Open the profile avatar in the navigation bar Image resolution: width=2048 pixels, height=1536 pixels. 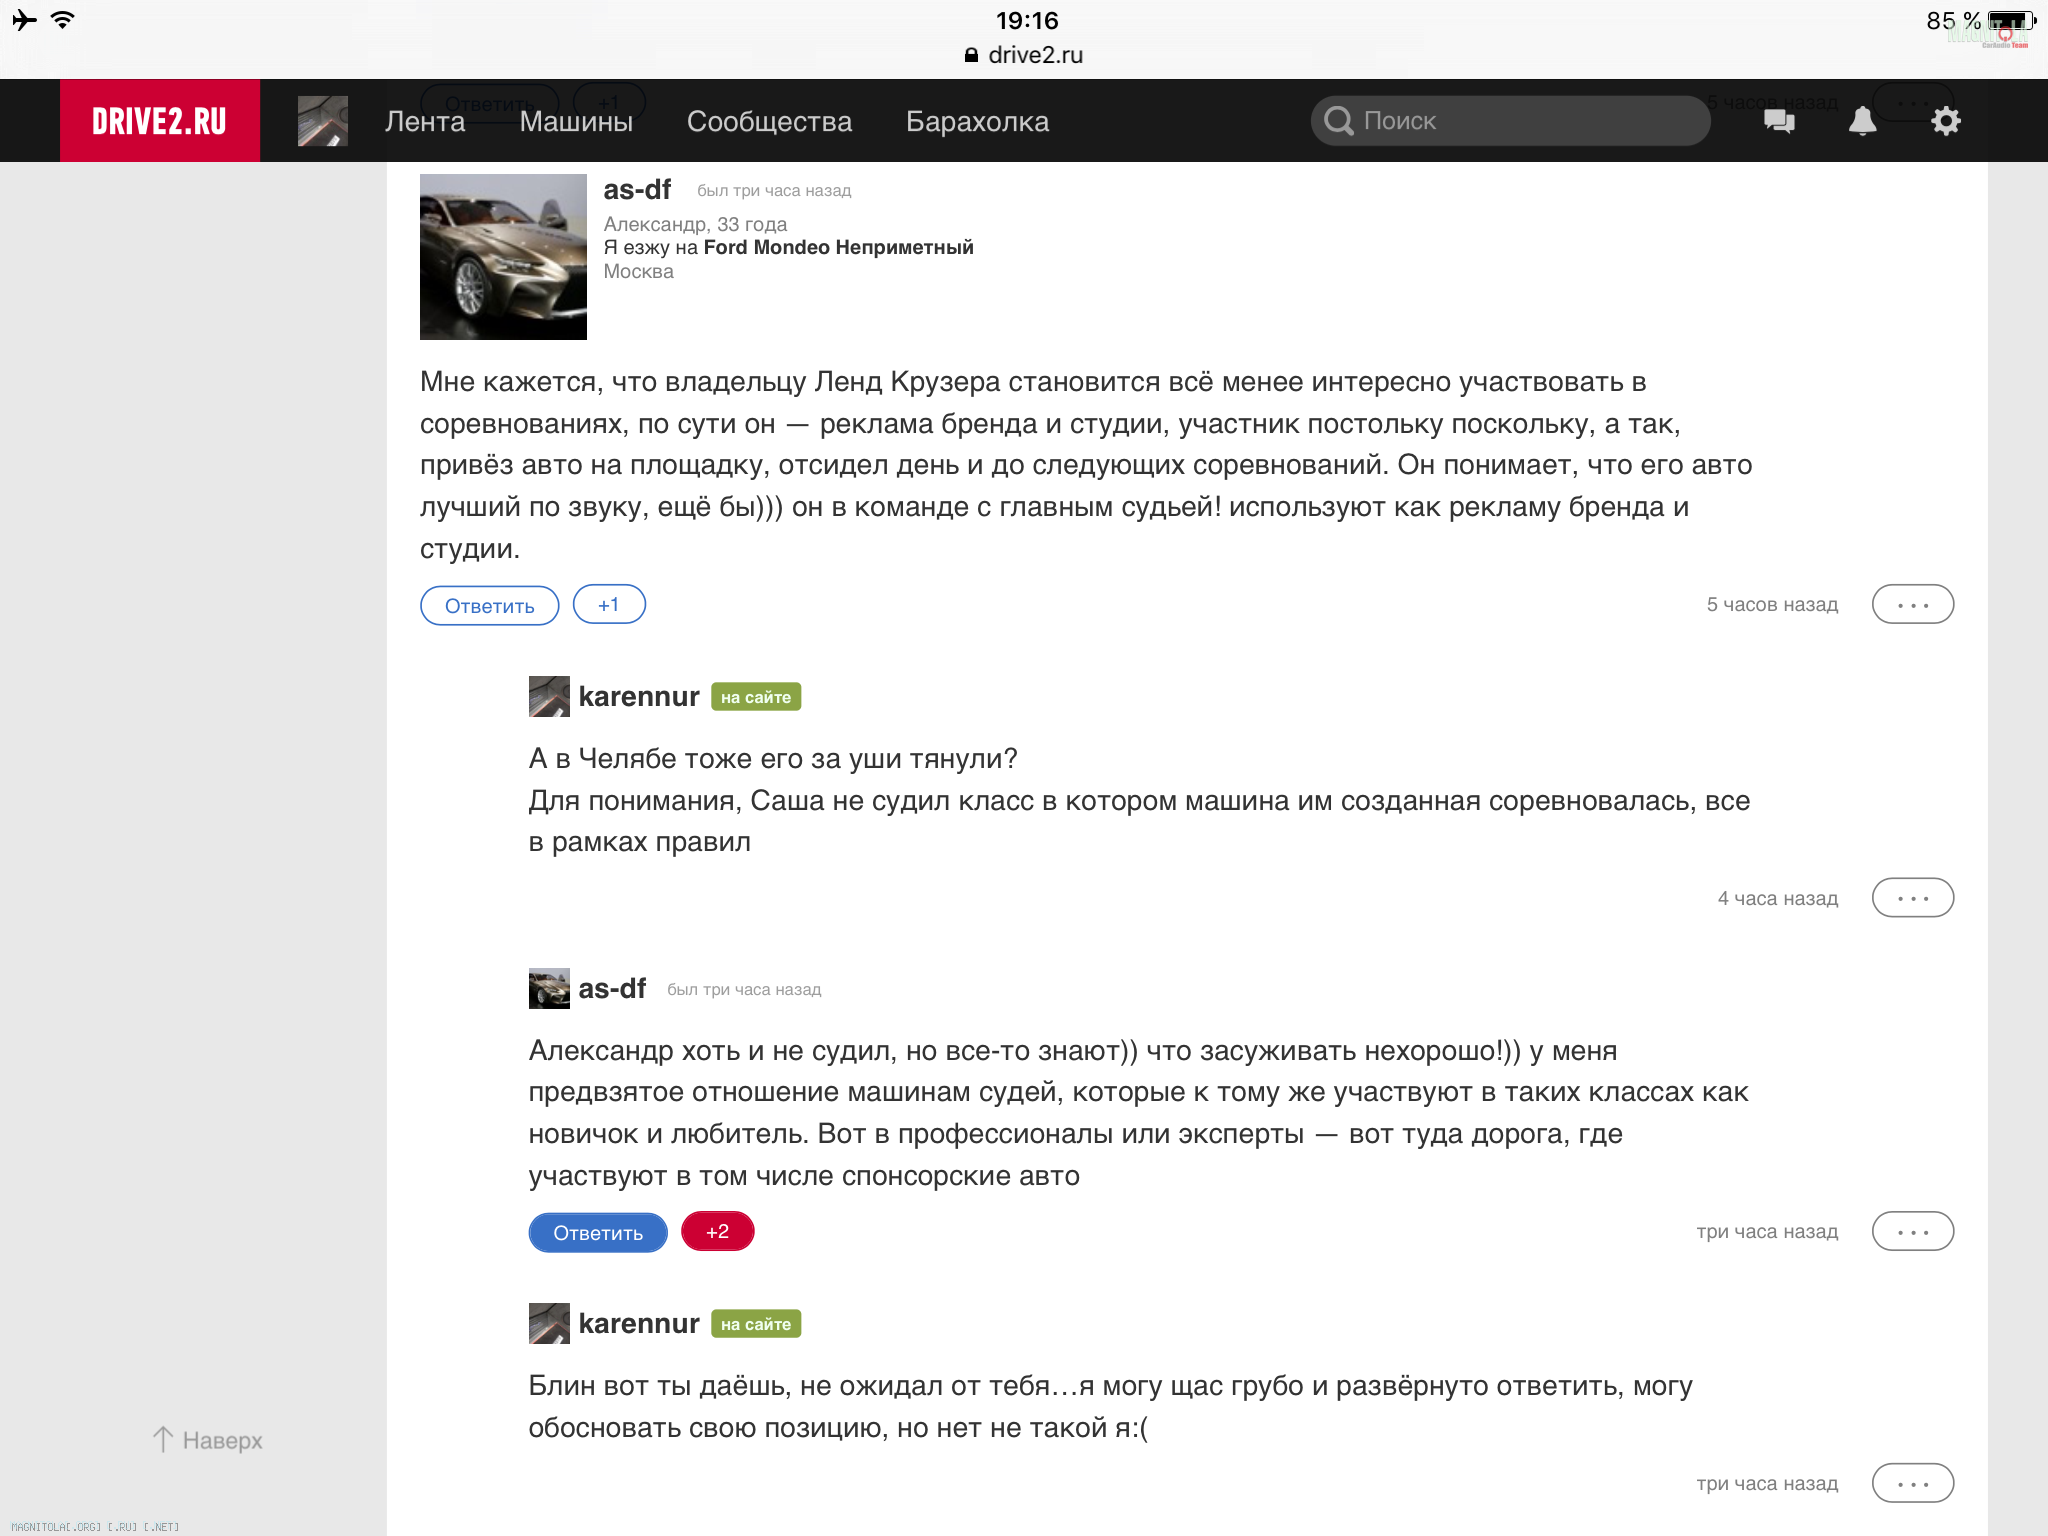(x=322, y=121)
